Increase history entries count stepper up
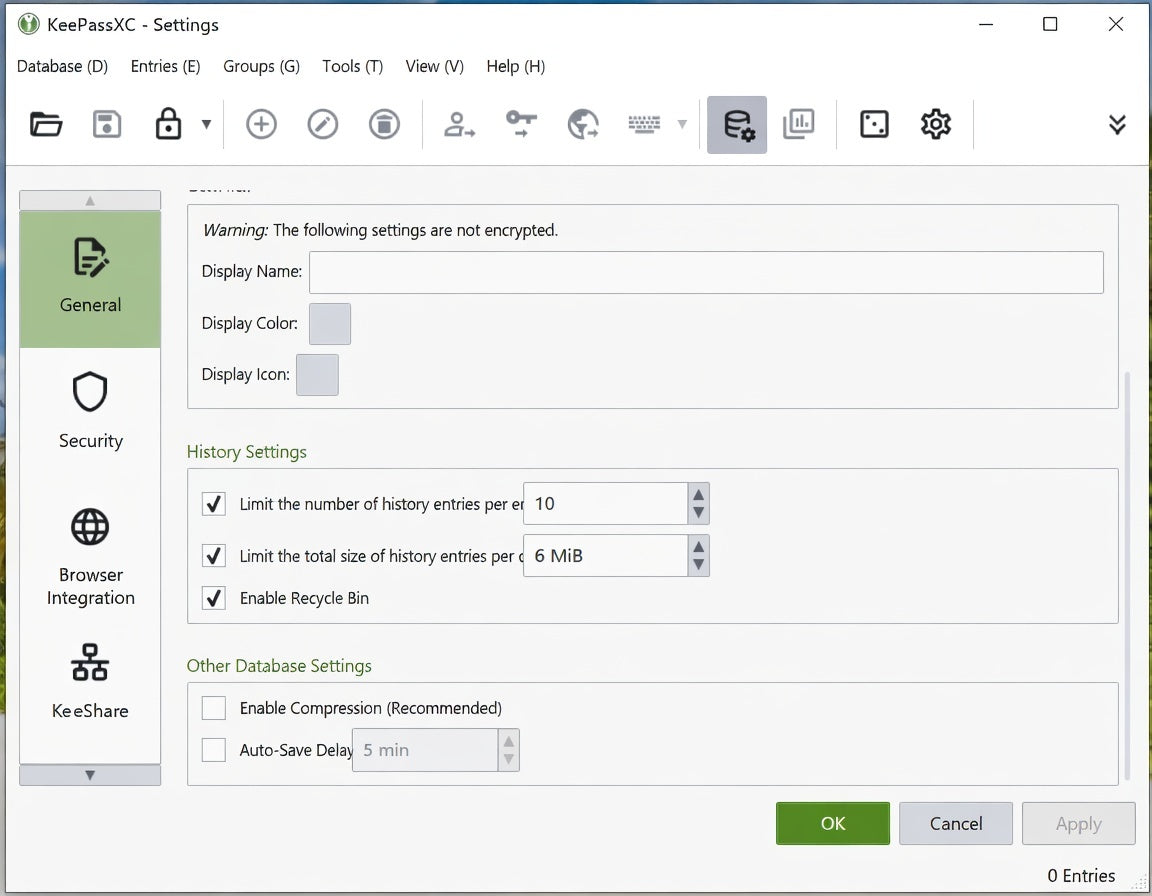Screen dimensions: 1152x896 click(x=699, y=494)
